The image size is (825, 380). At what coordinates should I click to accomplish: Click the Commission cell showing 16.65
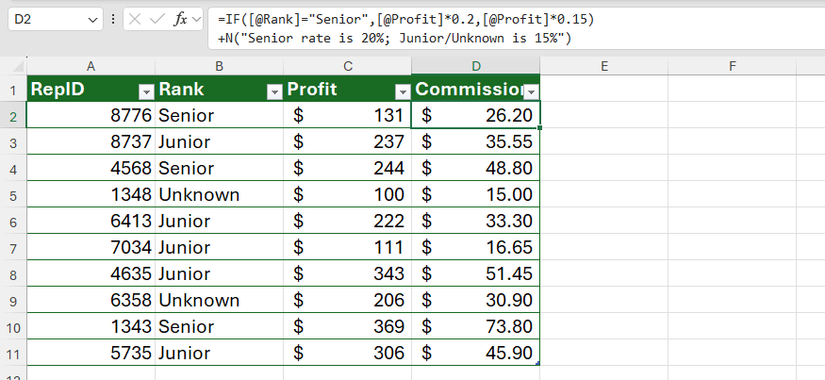[x=476, y=247]
